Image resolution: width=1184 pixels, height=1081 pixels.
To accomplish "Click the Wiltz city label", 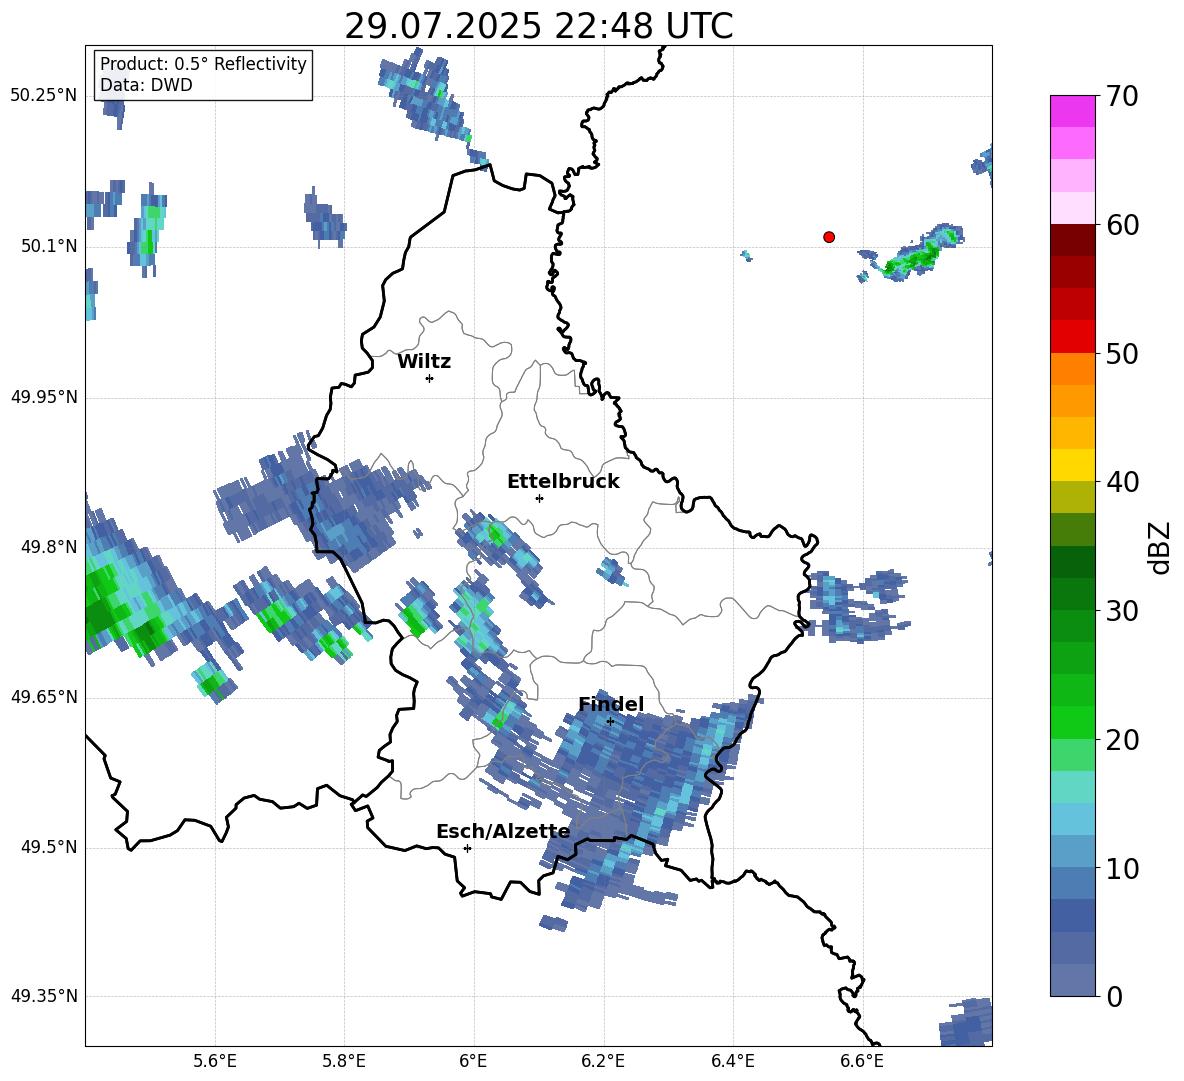I will tap(424, 362).
